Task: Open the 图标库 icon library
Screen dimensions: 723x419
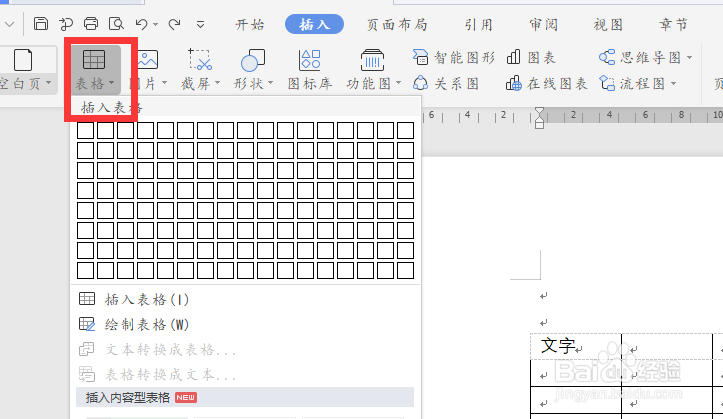Action: click(310, 69)
